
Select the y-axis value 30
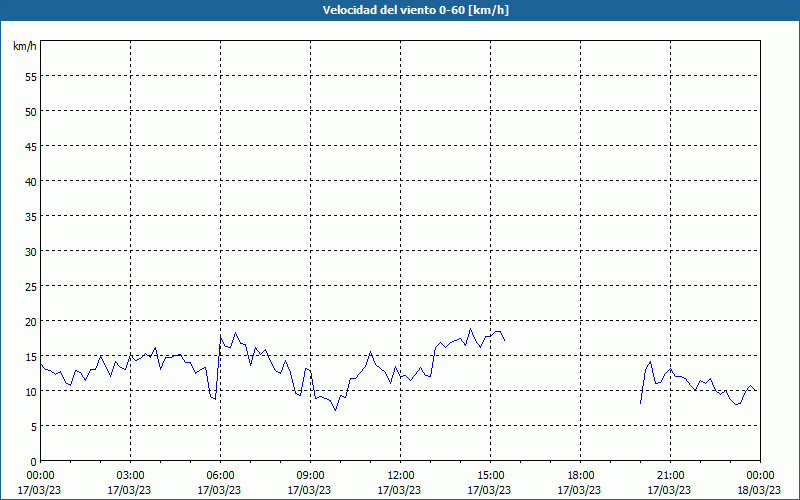pos(31,252)
